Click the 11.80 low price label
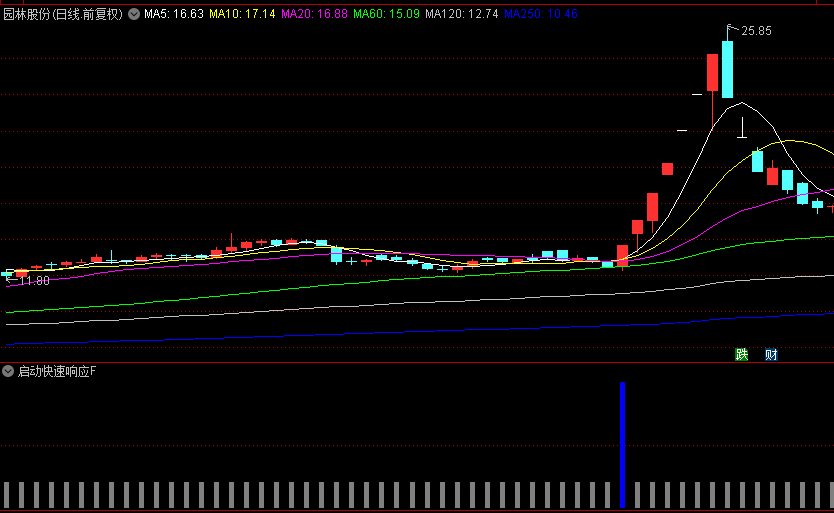 click(x=34, y=280)
